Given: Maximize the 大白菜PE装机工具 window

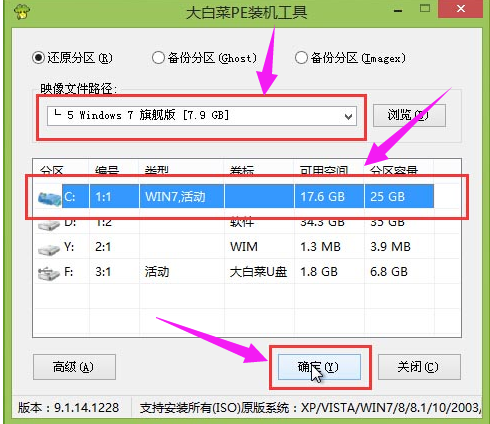Looking at the screenshot, I should click(x=425, y=9).
